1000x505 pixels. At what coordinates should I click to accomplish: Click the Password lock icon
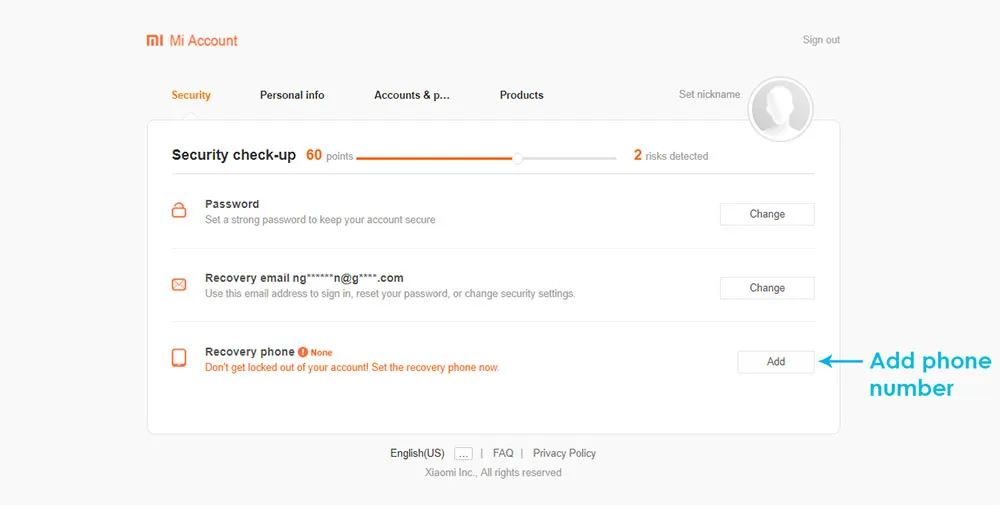pyautogui.click(x=179, y=210)
